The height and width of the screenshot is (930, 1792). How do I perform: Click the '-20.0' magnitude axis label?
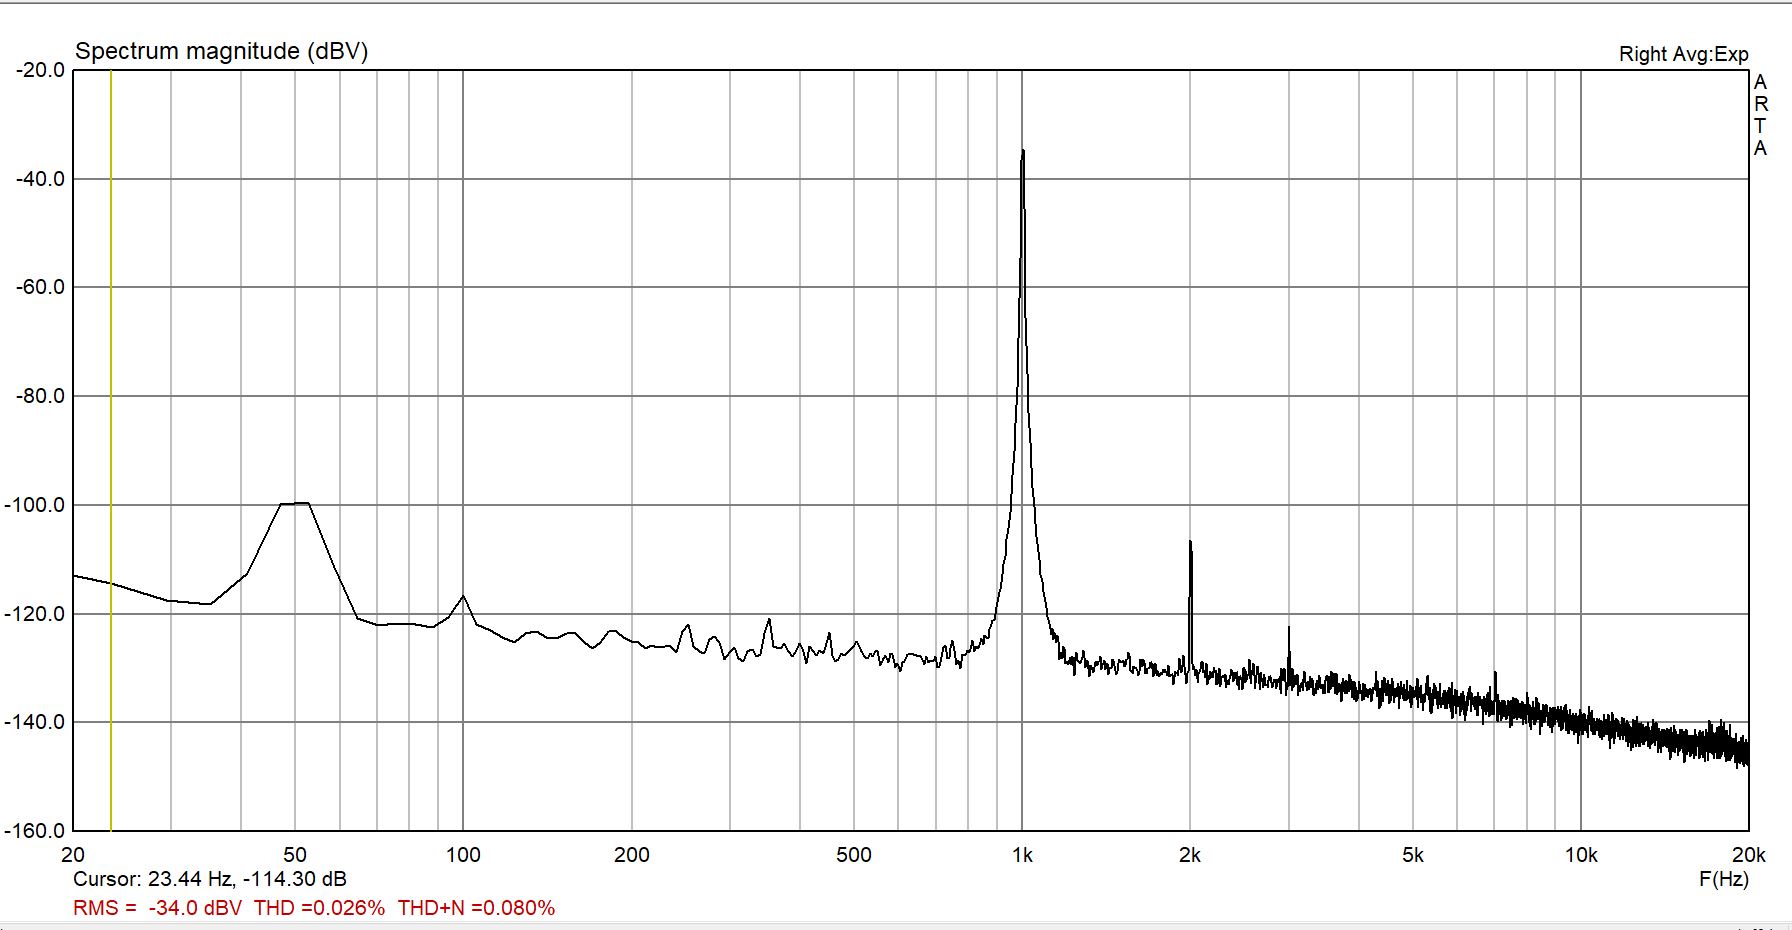40,70
